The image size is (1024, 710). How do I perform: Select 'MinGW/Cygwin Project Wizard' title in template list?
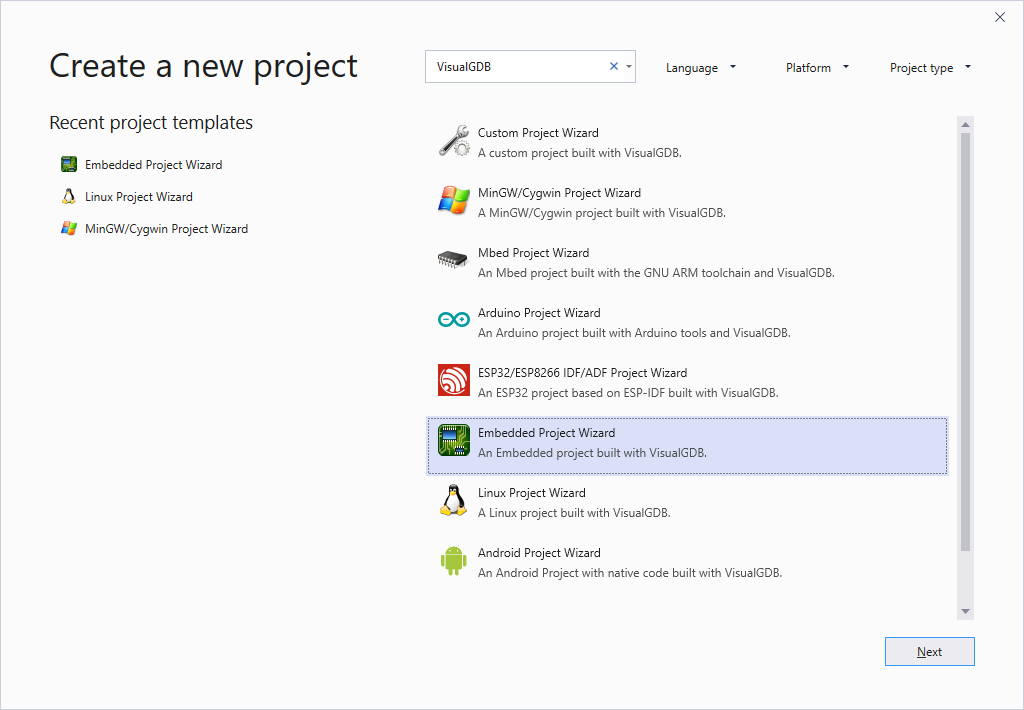coord(559,193)
